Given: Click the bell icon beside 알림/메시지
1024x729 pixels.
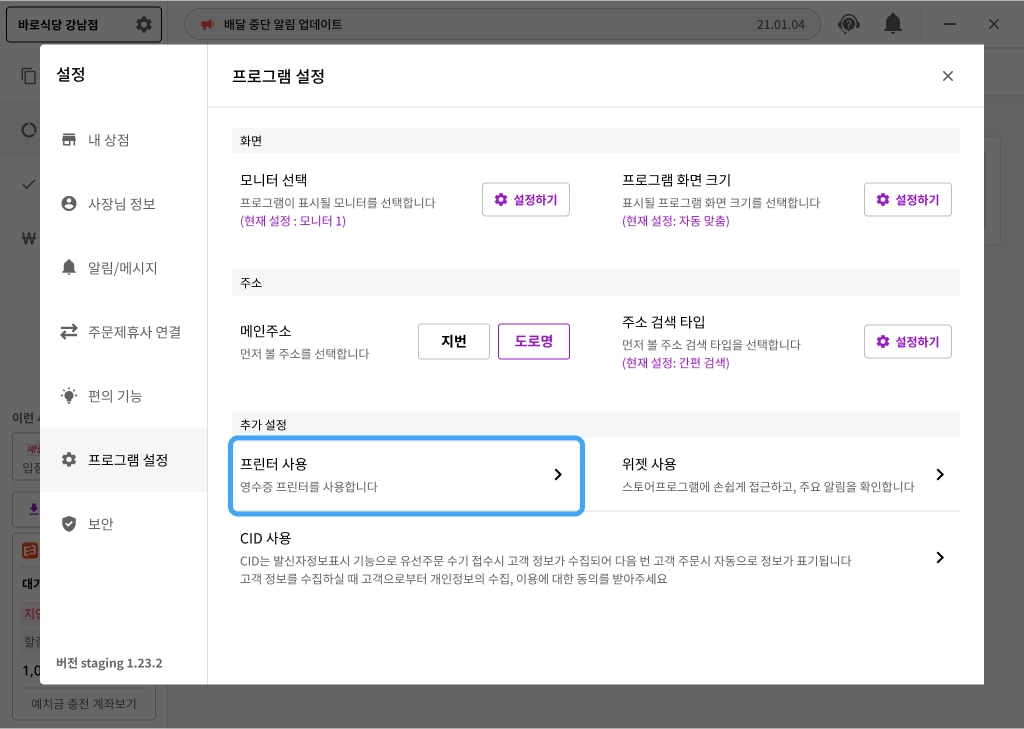Looking at the screenshot, I should [69, 268].
